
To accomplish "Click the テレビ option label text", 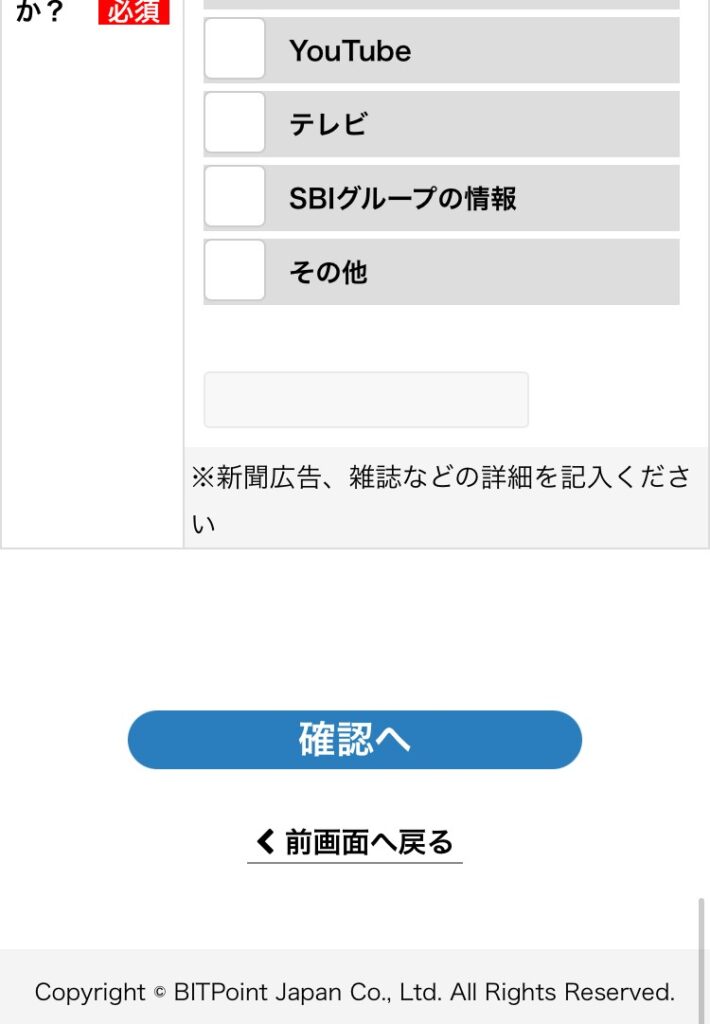I will pyautogui.click(x=328, y=124).
